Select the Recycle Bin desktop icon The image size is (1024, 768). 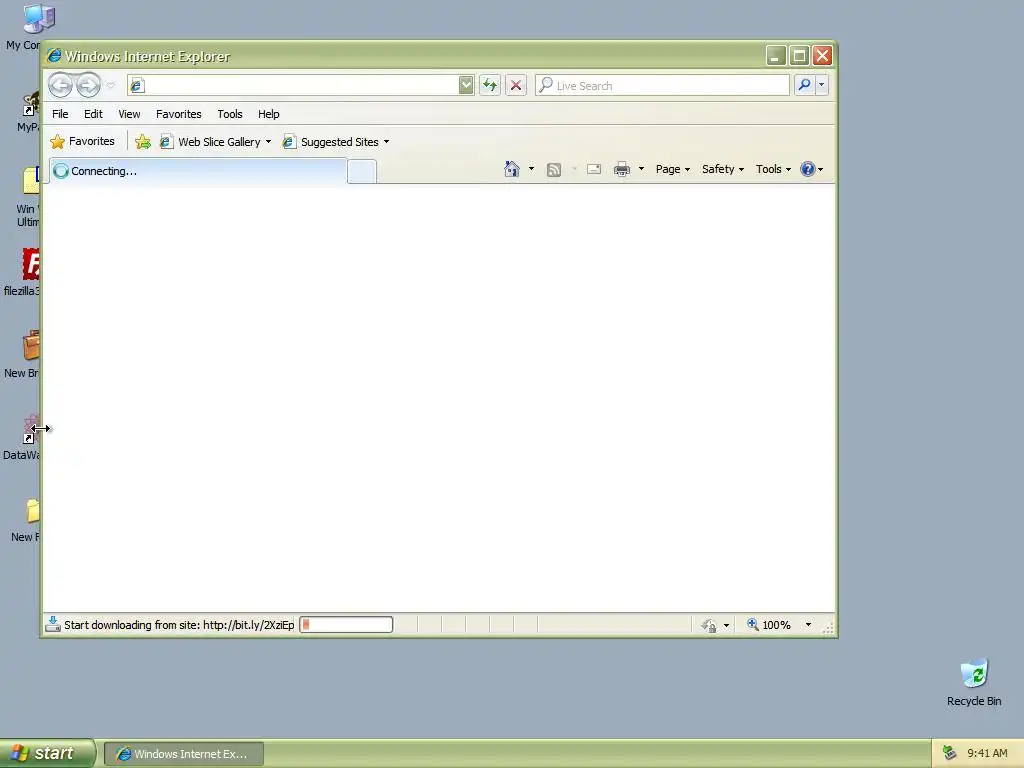(x=974, y=683)
